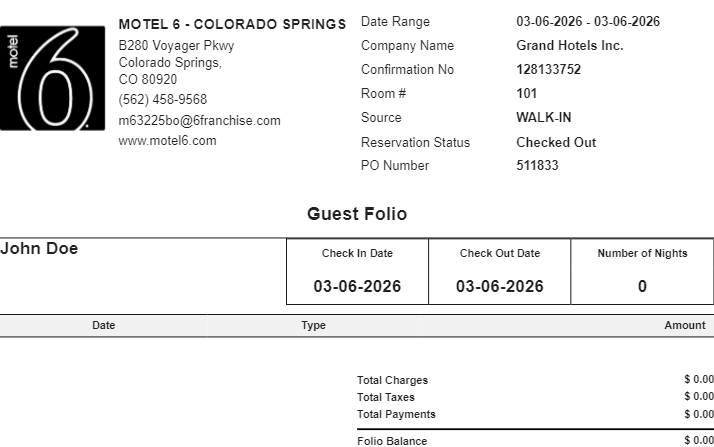Select company name Grand Hotels Inc.
This screenshot has height=447, width=714.
(569, 46)
